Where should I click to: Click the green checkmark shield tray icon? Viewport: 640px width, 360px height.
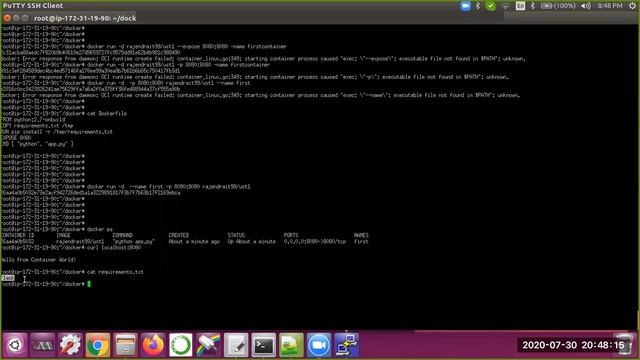(491, 6)
